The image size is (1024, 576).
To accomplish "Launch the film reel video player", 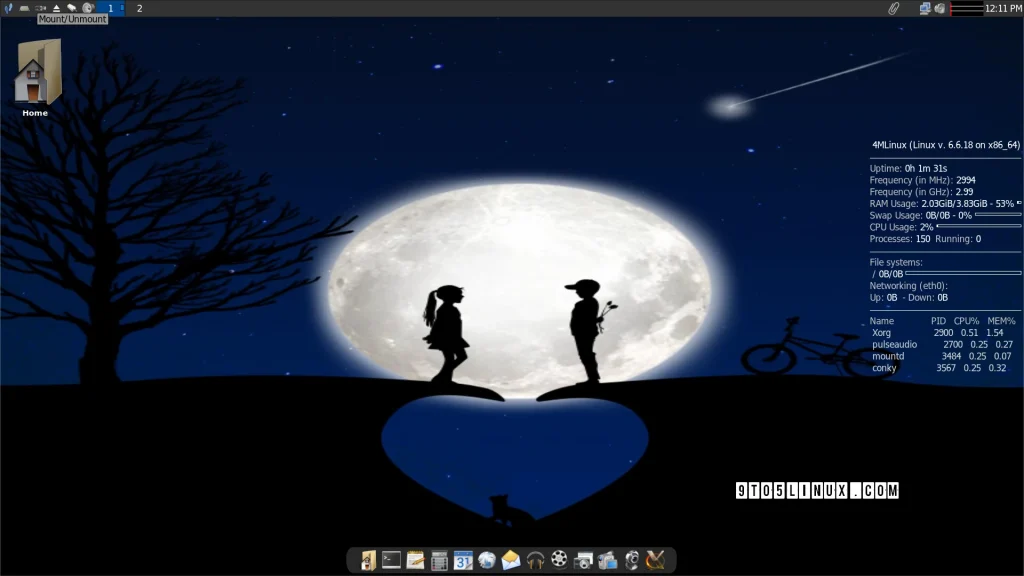I will point(559,560).
